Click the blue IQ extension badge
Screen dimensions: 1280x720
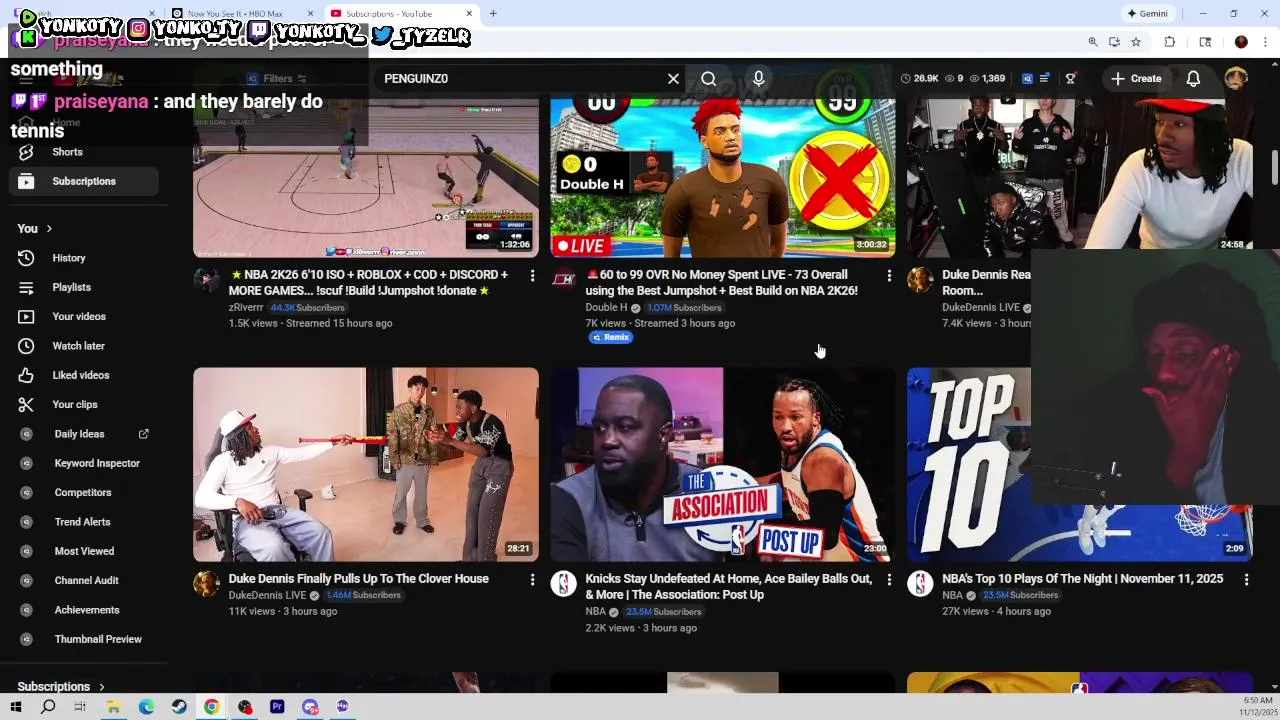[x=1027, y=78]
